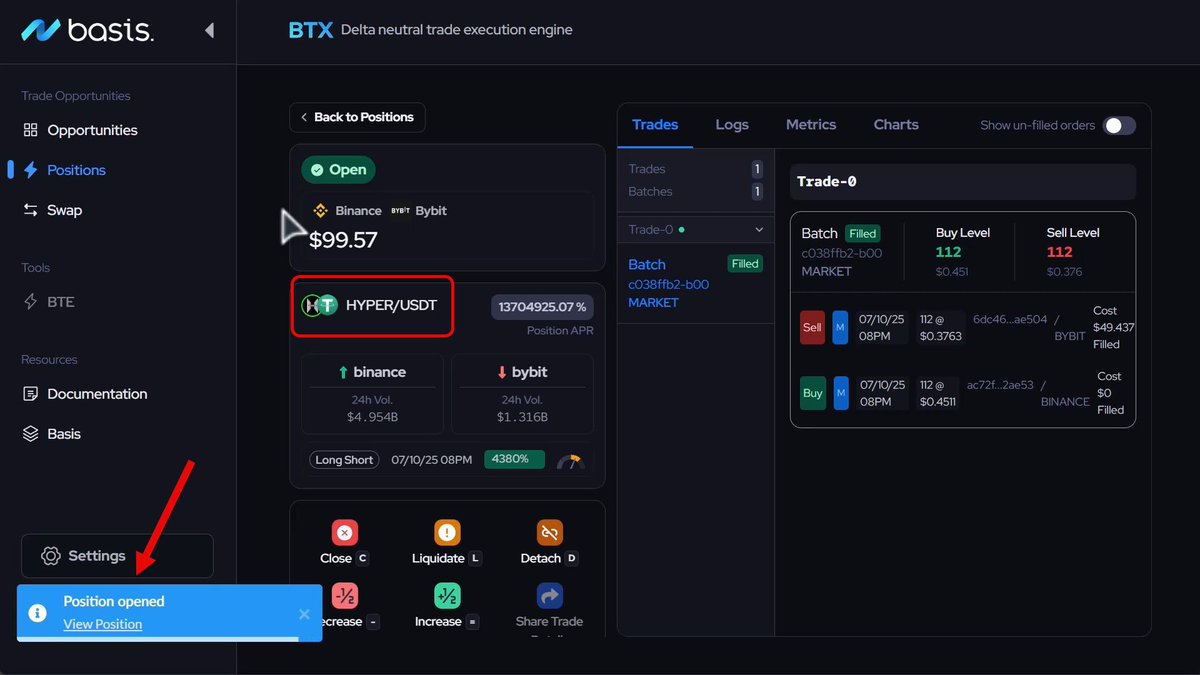Click the Sell Level 112 value

(x=1060, y=252)
